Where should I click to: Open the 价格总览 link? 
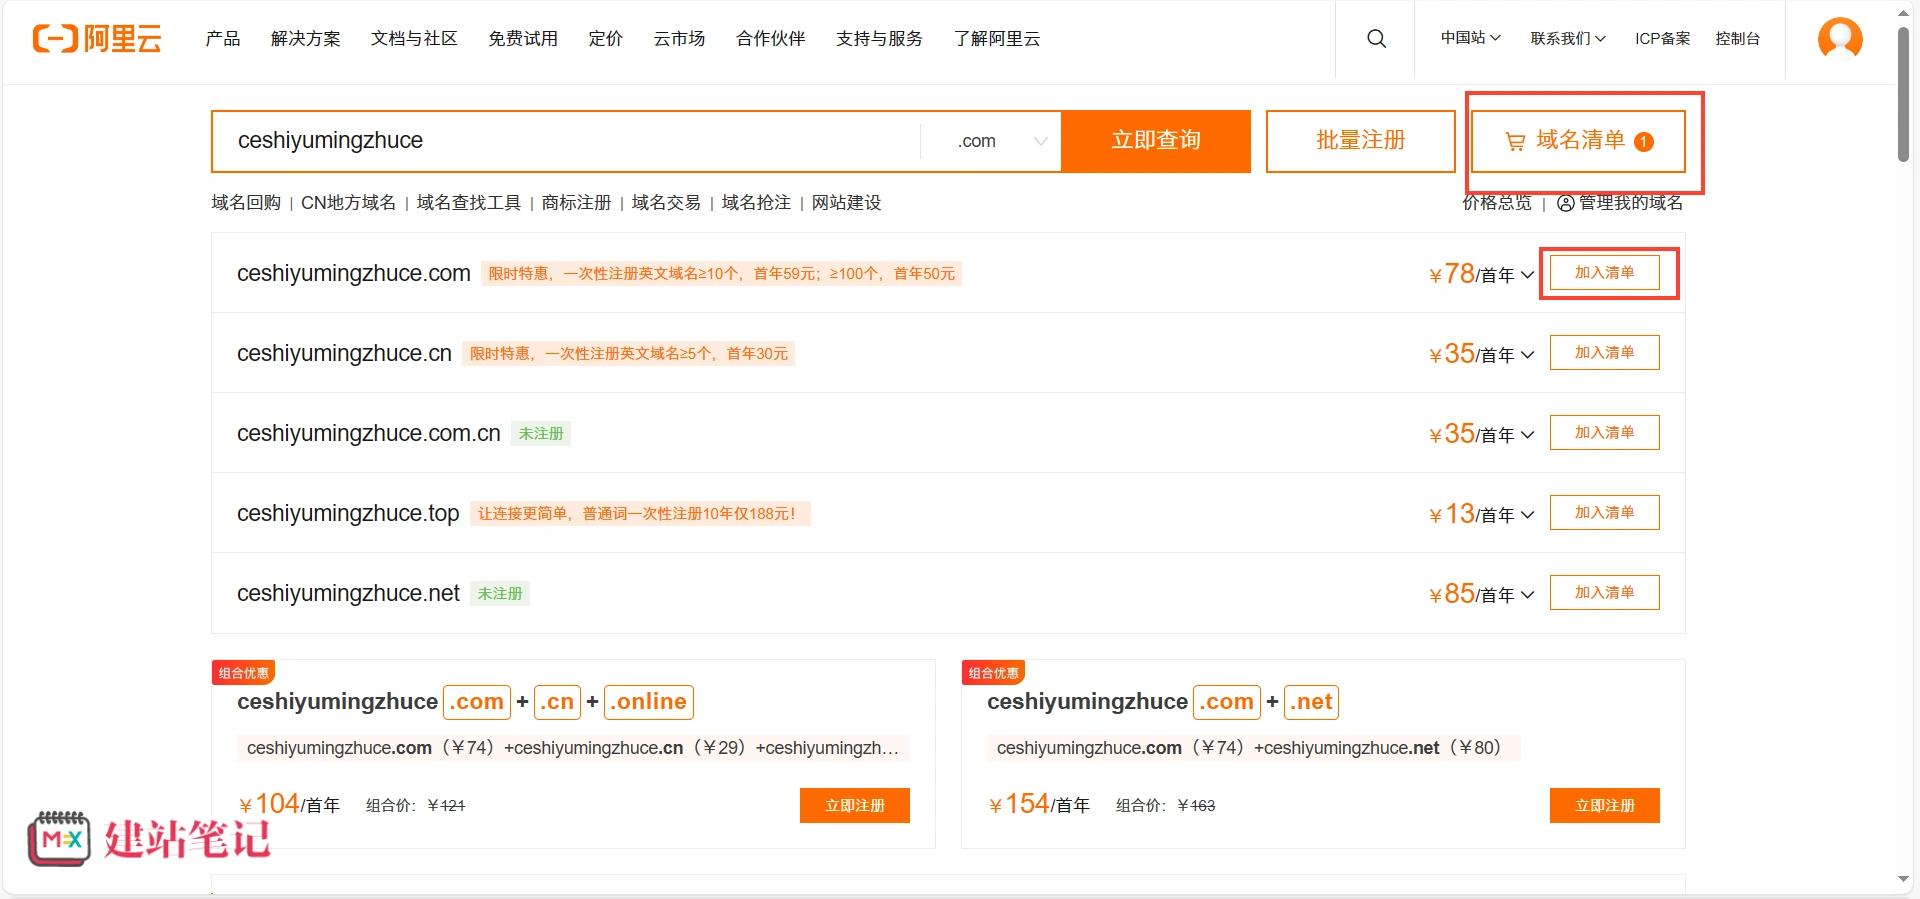click(1497, 203)
